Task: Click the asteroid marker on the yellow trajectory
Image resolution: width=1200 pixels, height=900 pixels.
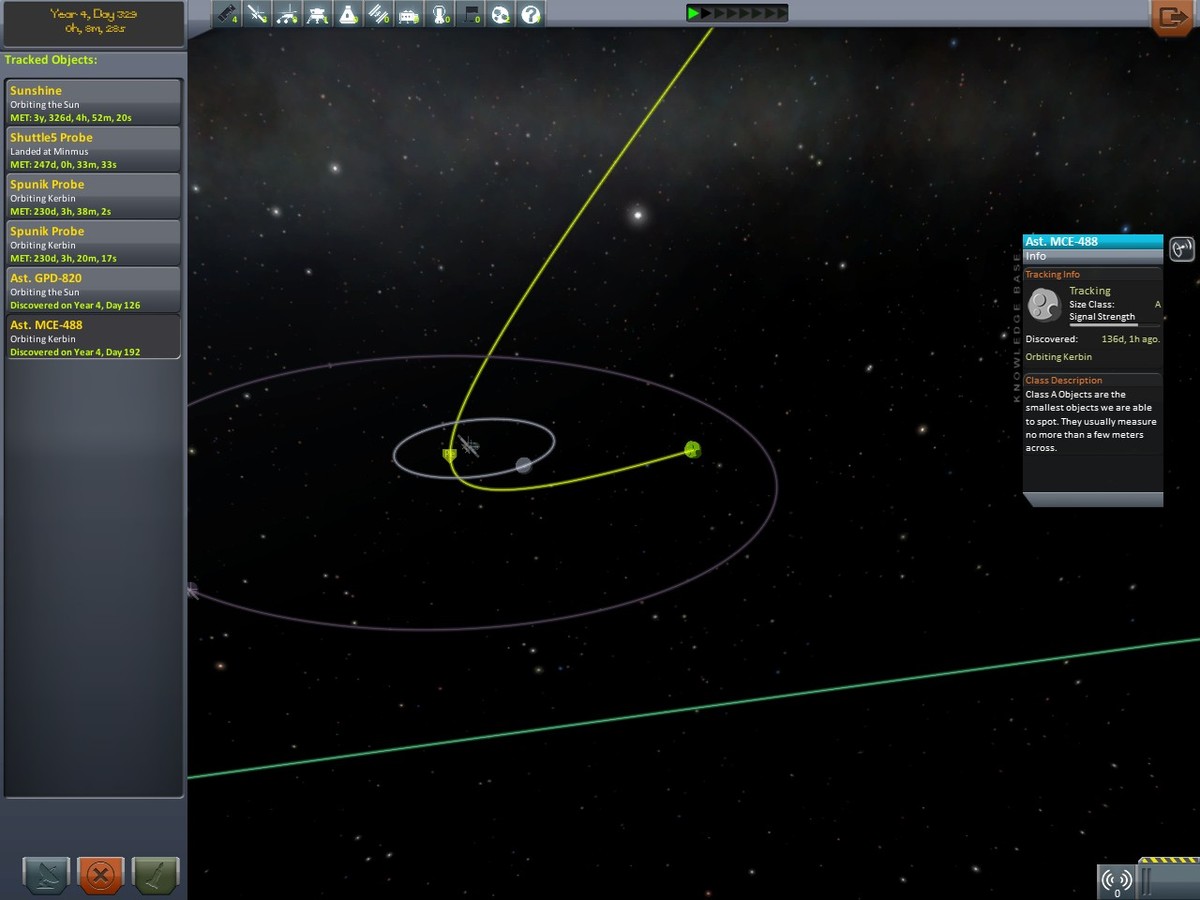Action: [x=692, y=450]
